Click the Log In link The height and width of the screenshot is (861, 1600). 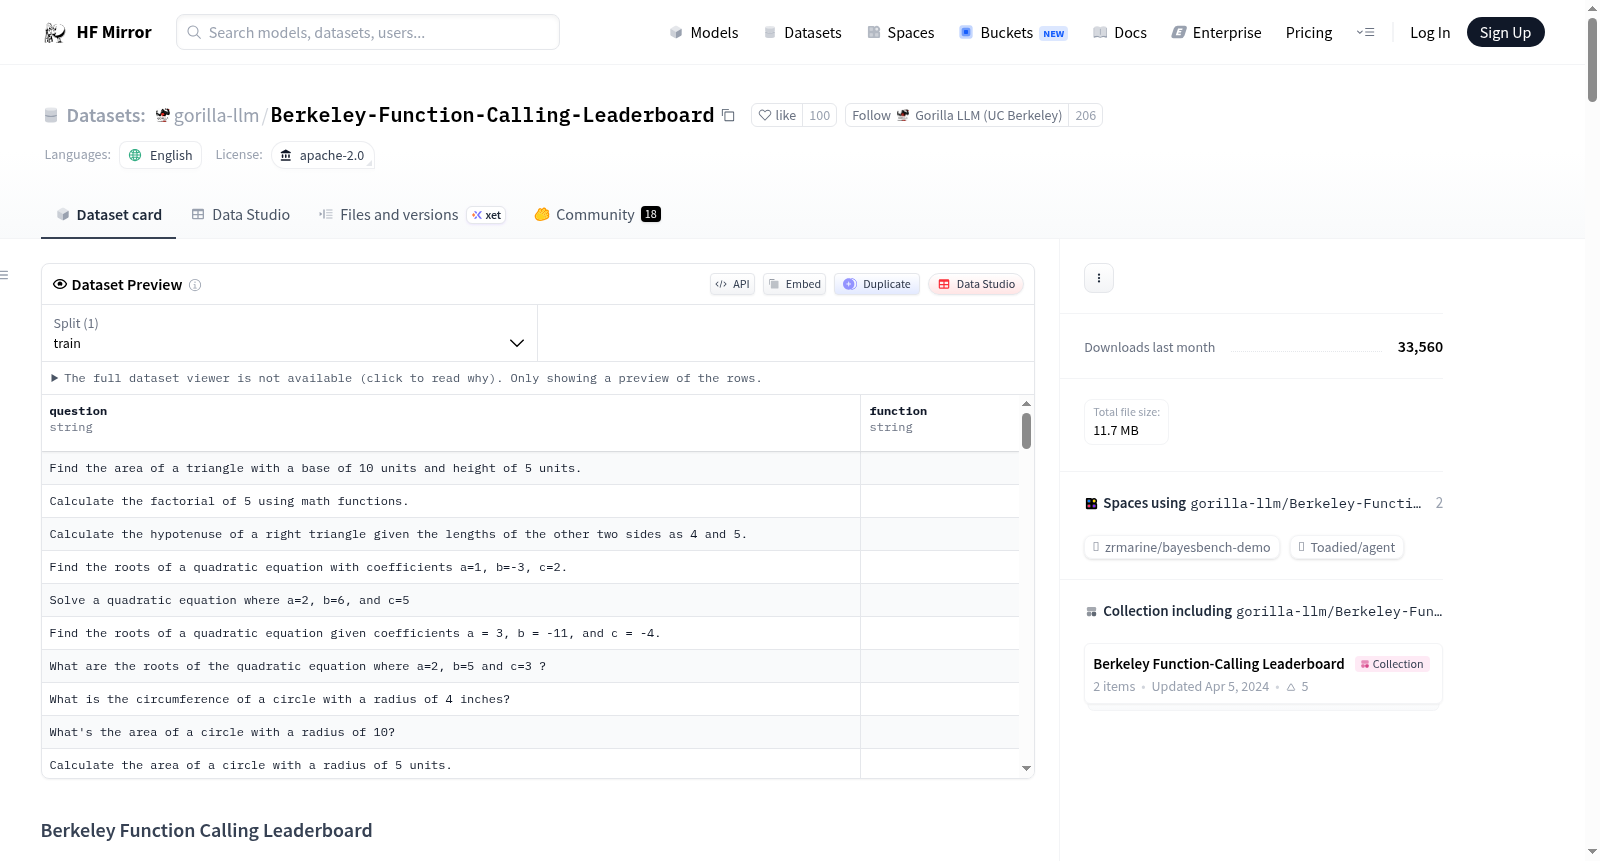point(1430,33)
